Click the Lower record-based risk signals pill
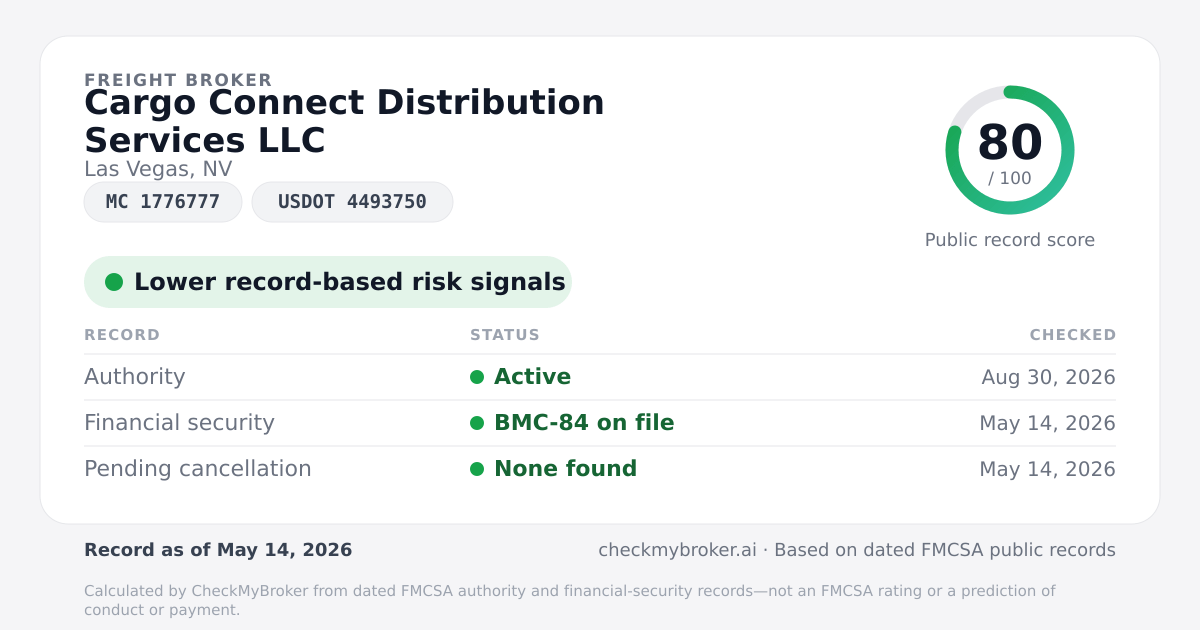Screen dimensions: 1200x630 (x=328, y=282)
